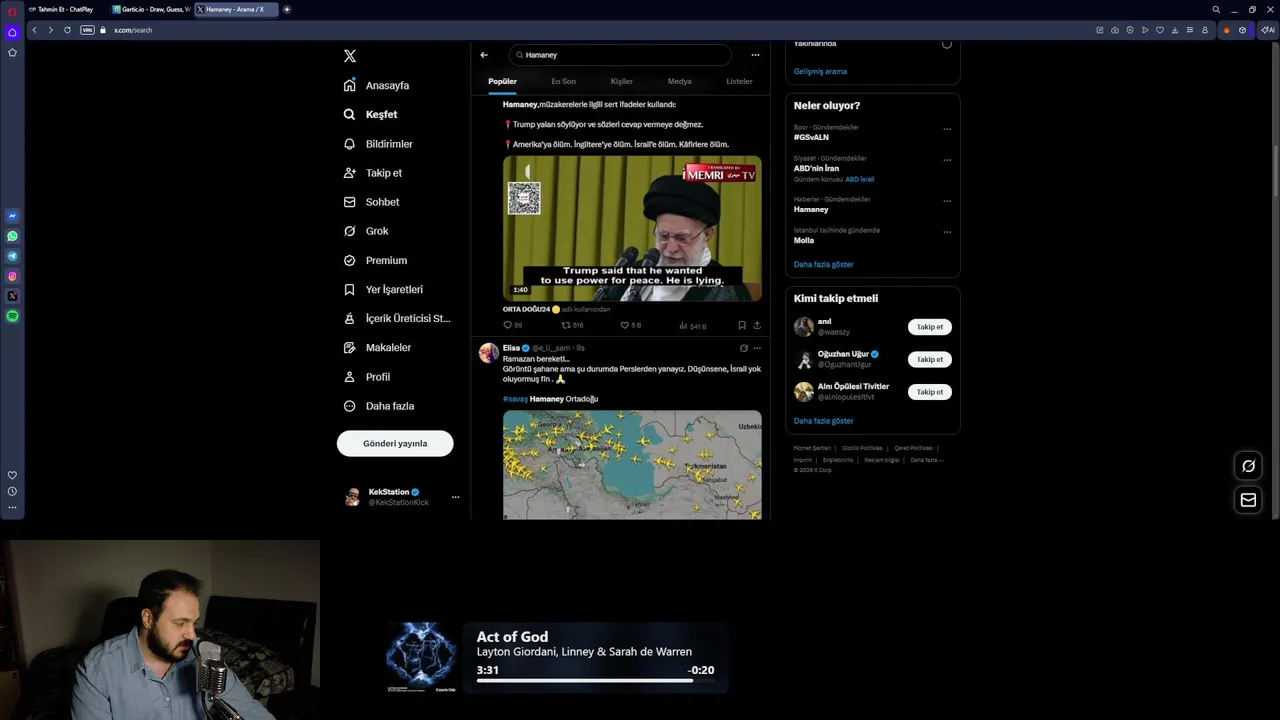1280x720 pixels.
Task: Click the #savaş hashtag
Action: (x=514, y=399)
